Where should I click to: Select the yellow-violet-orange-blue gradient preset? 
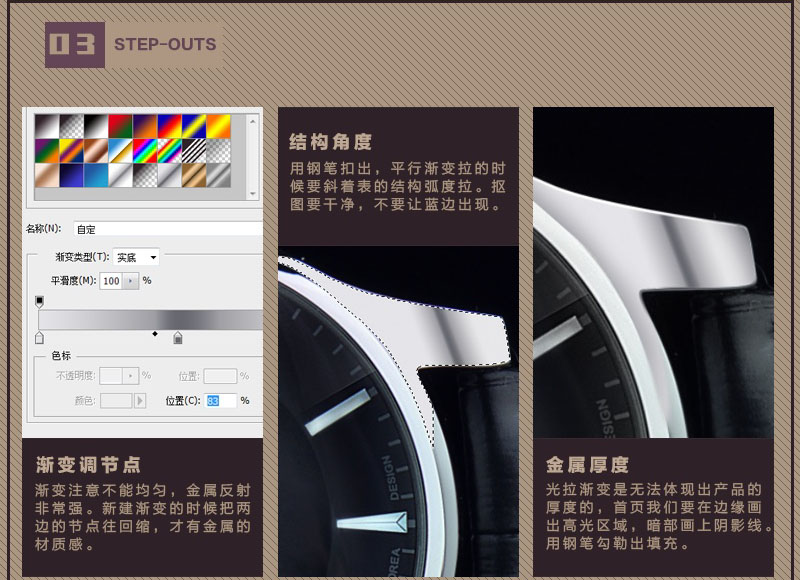pos(71,150)
